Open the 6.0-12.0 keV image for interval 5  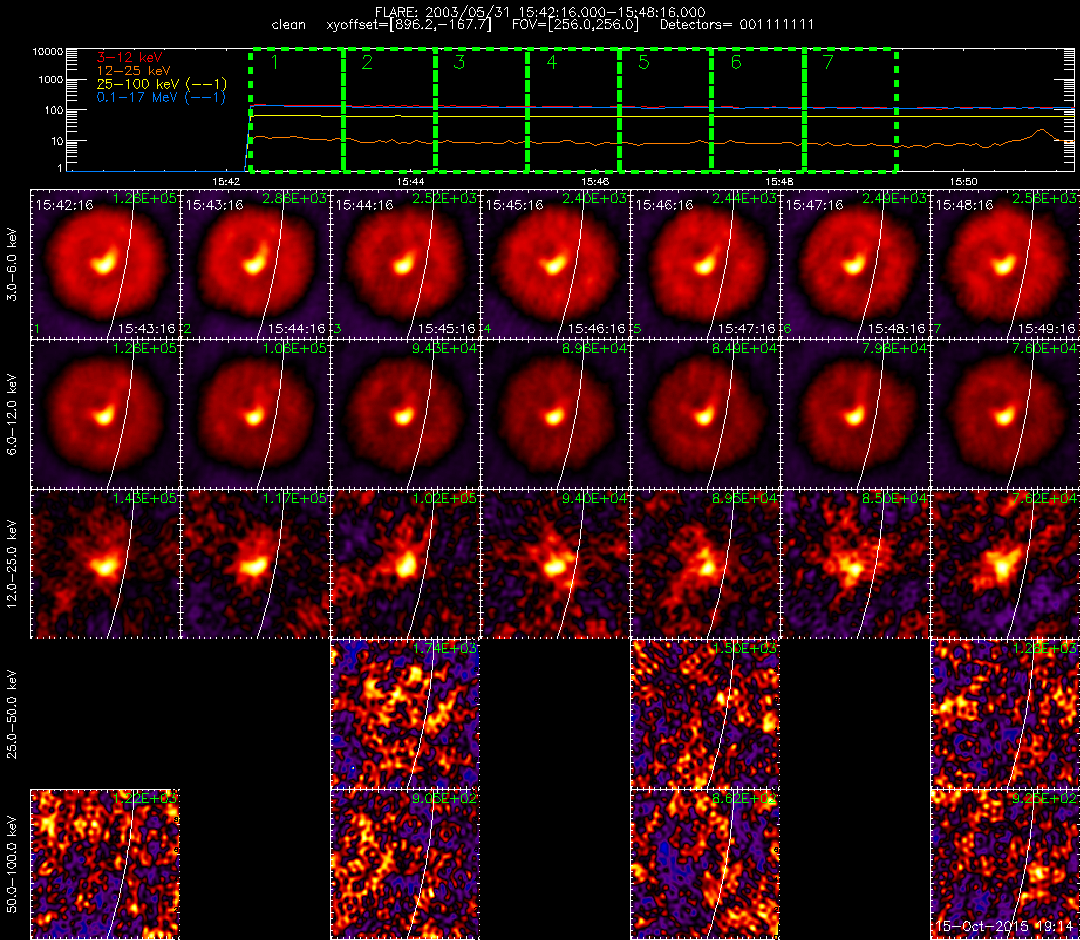pos(705,415)
